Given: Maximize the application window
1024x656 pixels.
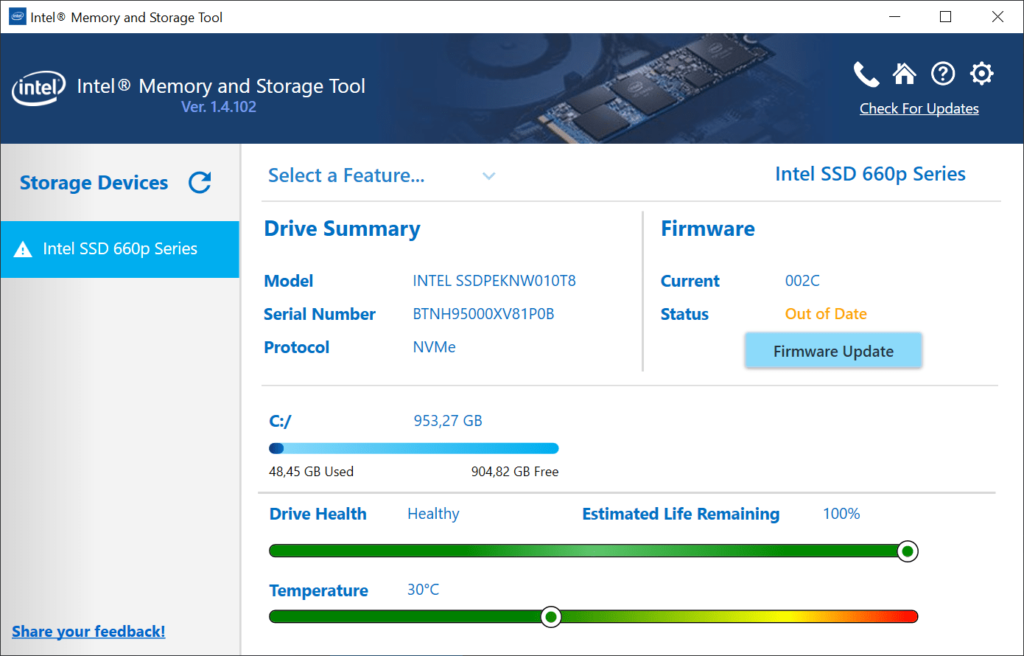Looking at the screenshot, I should click(945, 16).
